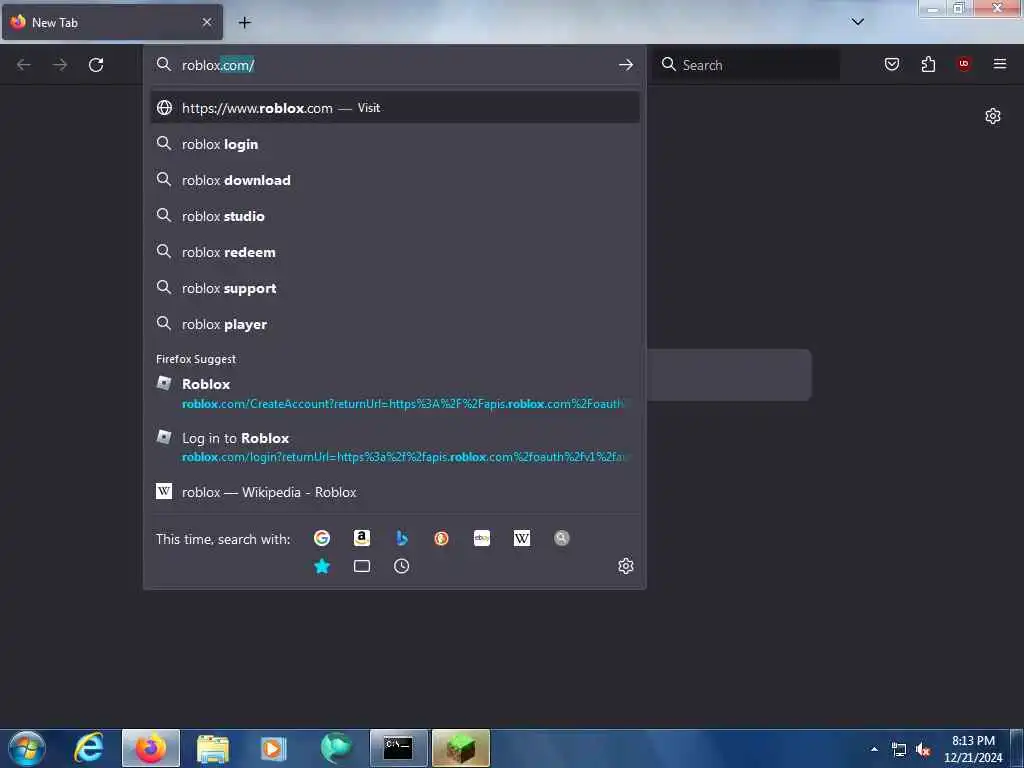Search this time with Wikipedia icon

(x=522, y=538)
